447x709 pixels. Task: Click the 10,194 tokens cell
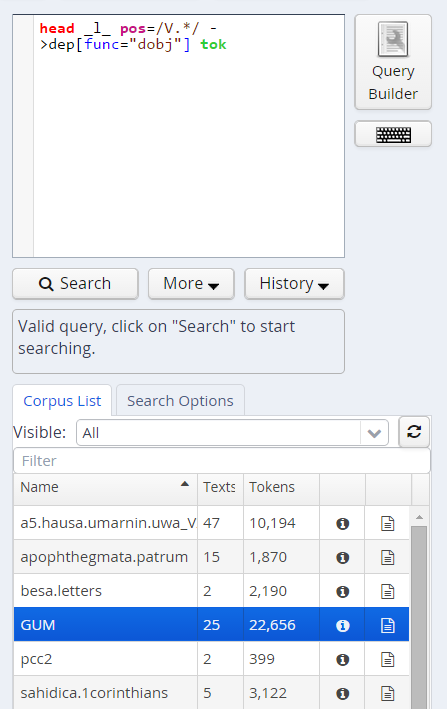coord(281,523)
